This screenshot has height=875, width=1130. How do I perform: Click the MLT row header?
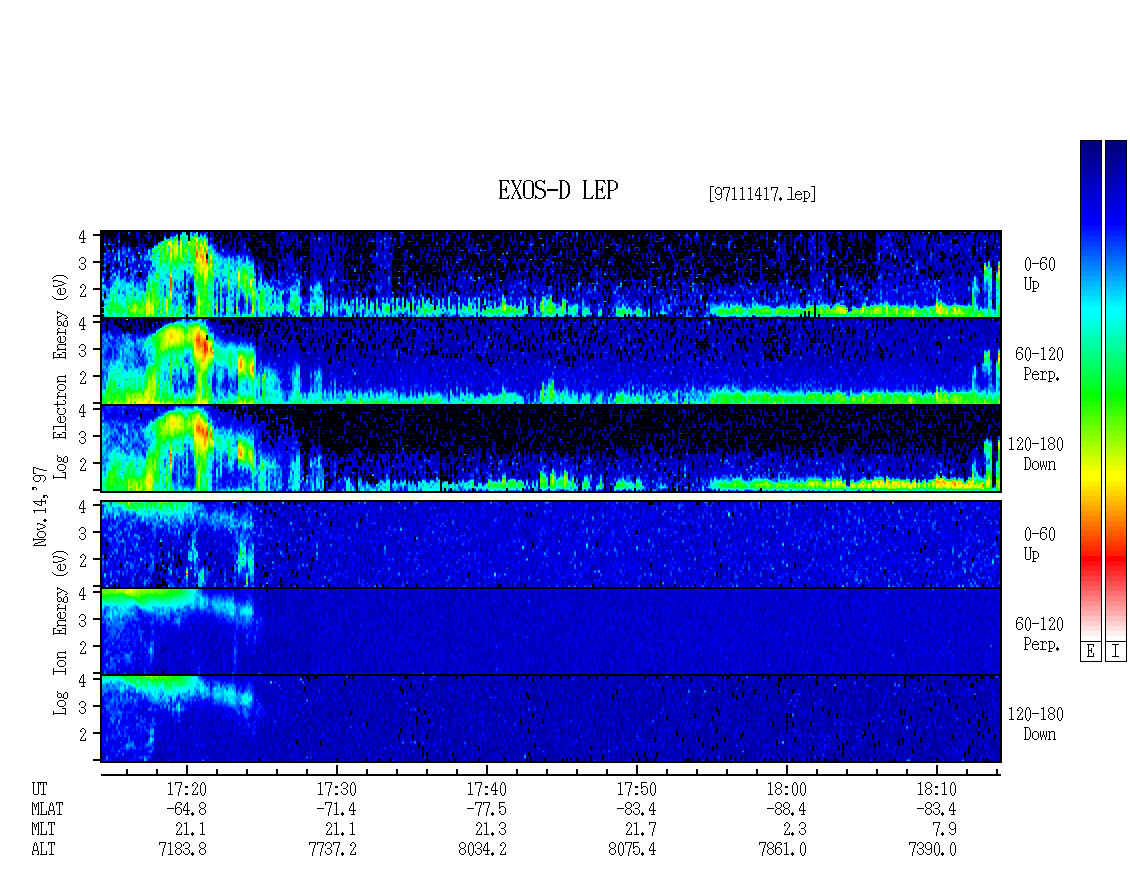(43, 830)
